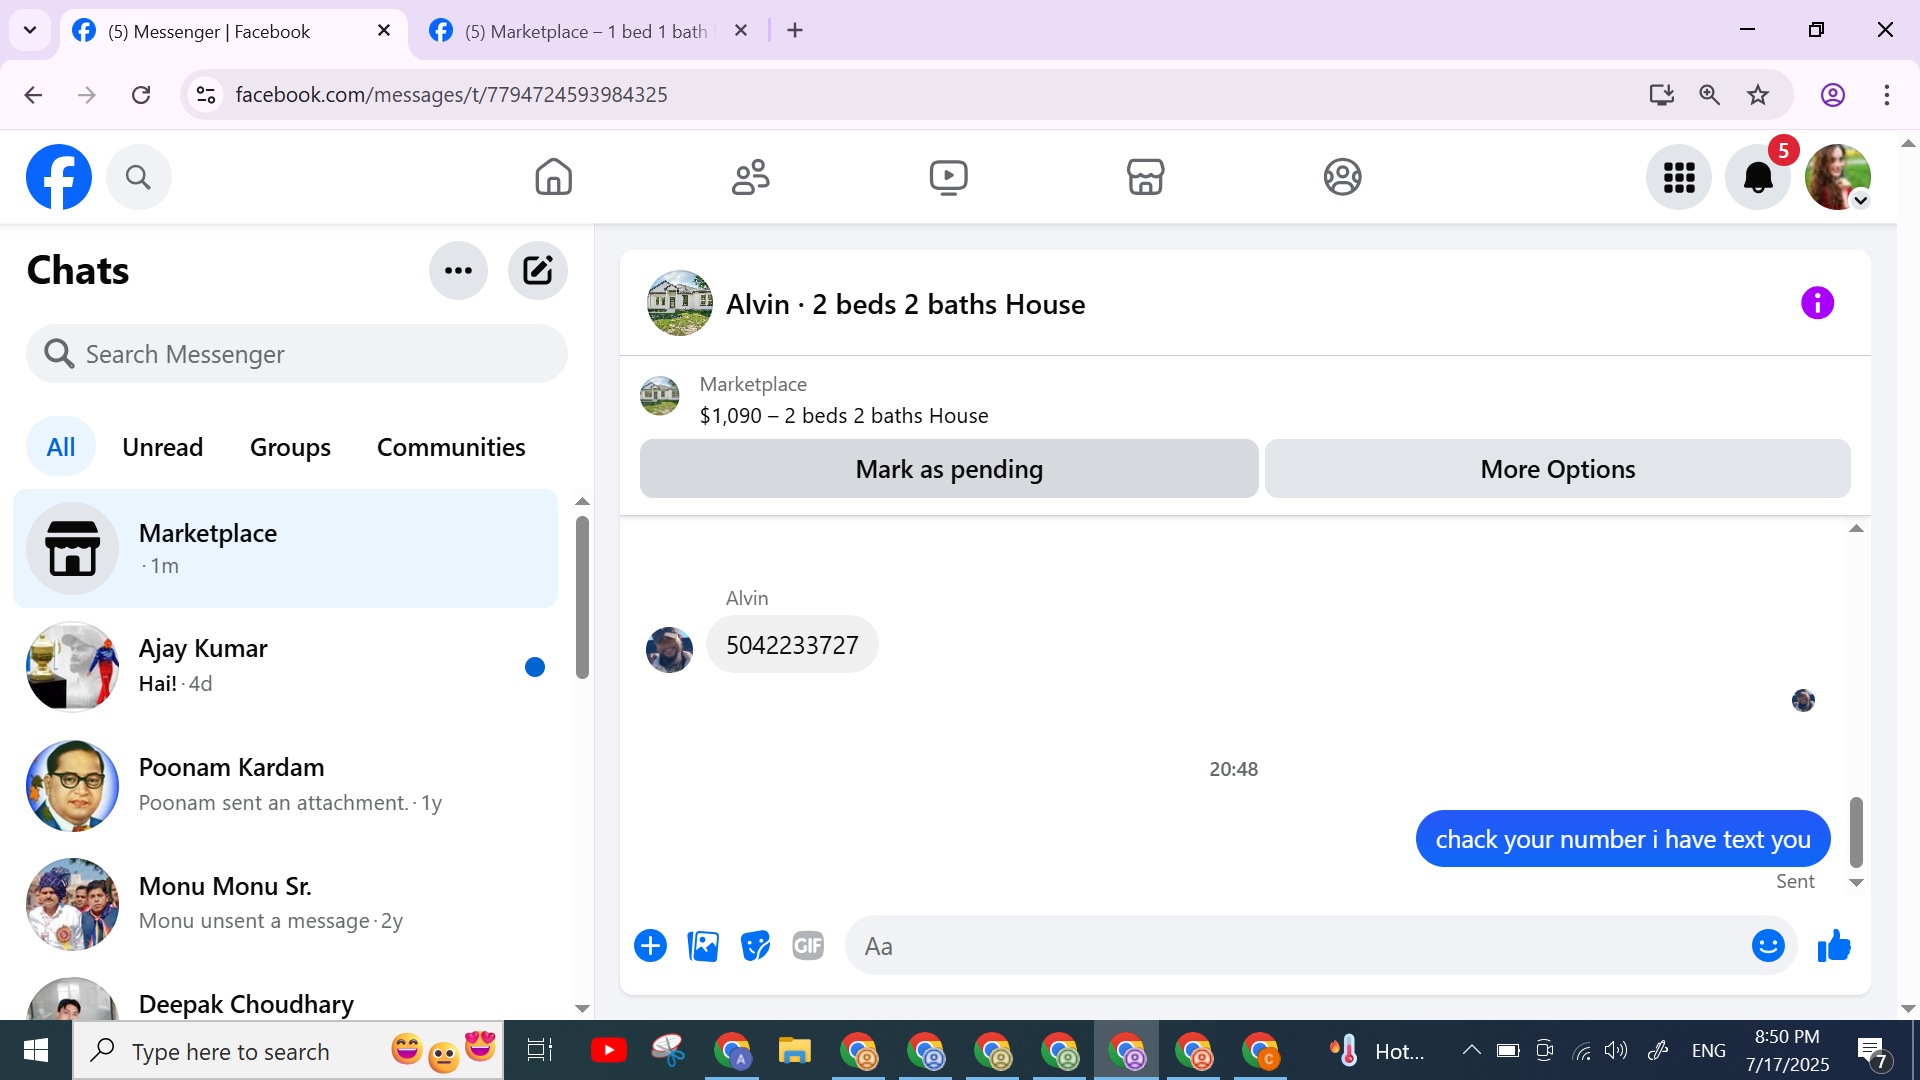Open the Marketplace chat thread
Viewport: 1920px width, 1080px height.
(x=286, y=549)
